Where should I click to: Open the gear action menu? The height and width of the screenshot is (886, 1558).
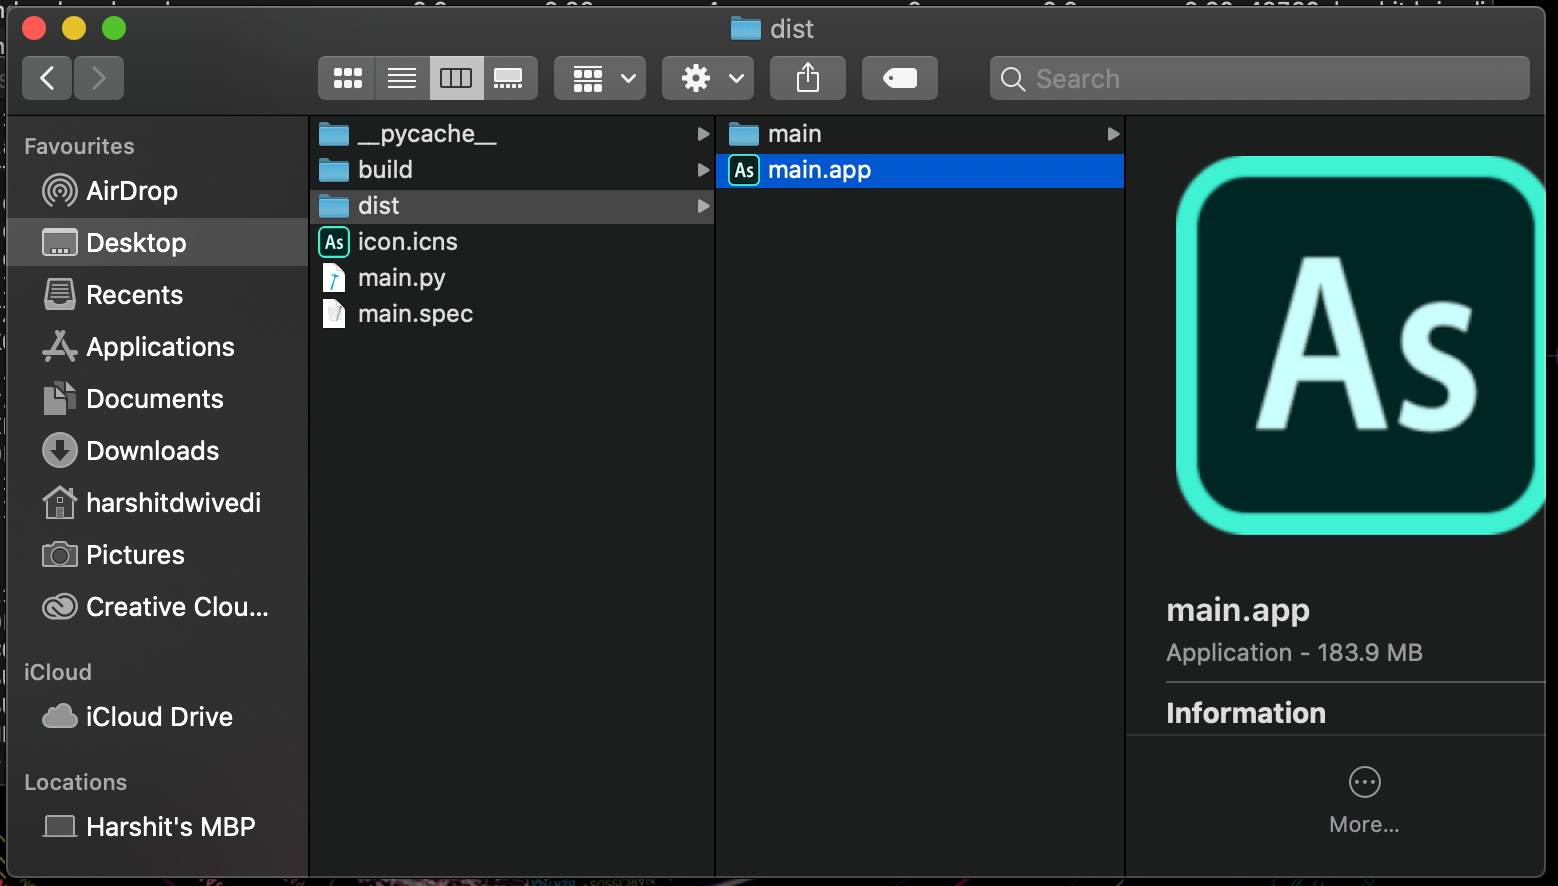[709, 78]
